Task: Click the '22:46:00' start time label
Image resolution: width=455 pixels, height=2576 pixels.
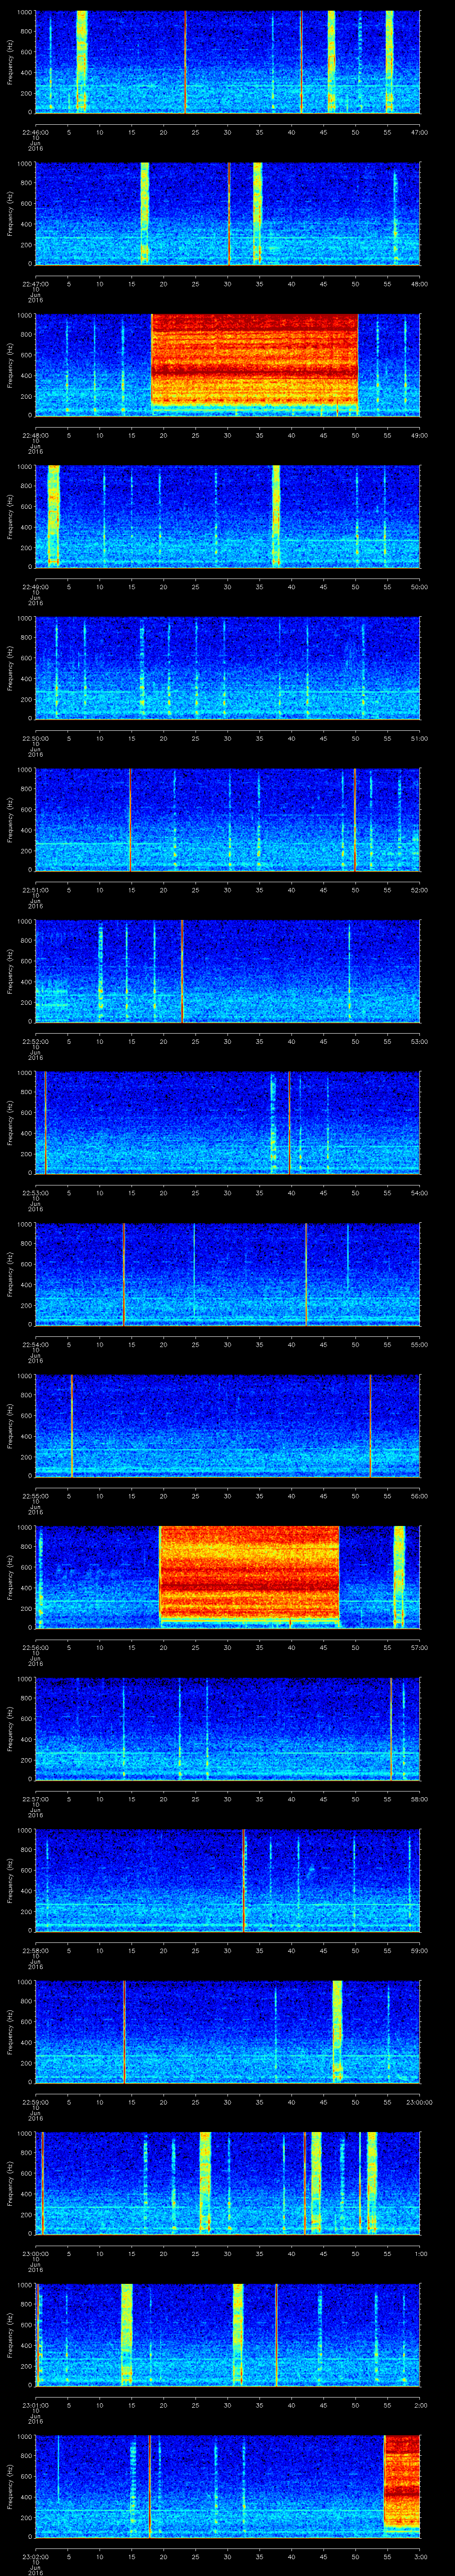Action: pyautogui.click(x=35, y=132)
